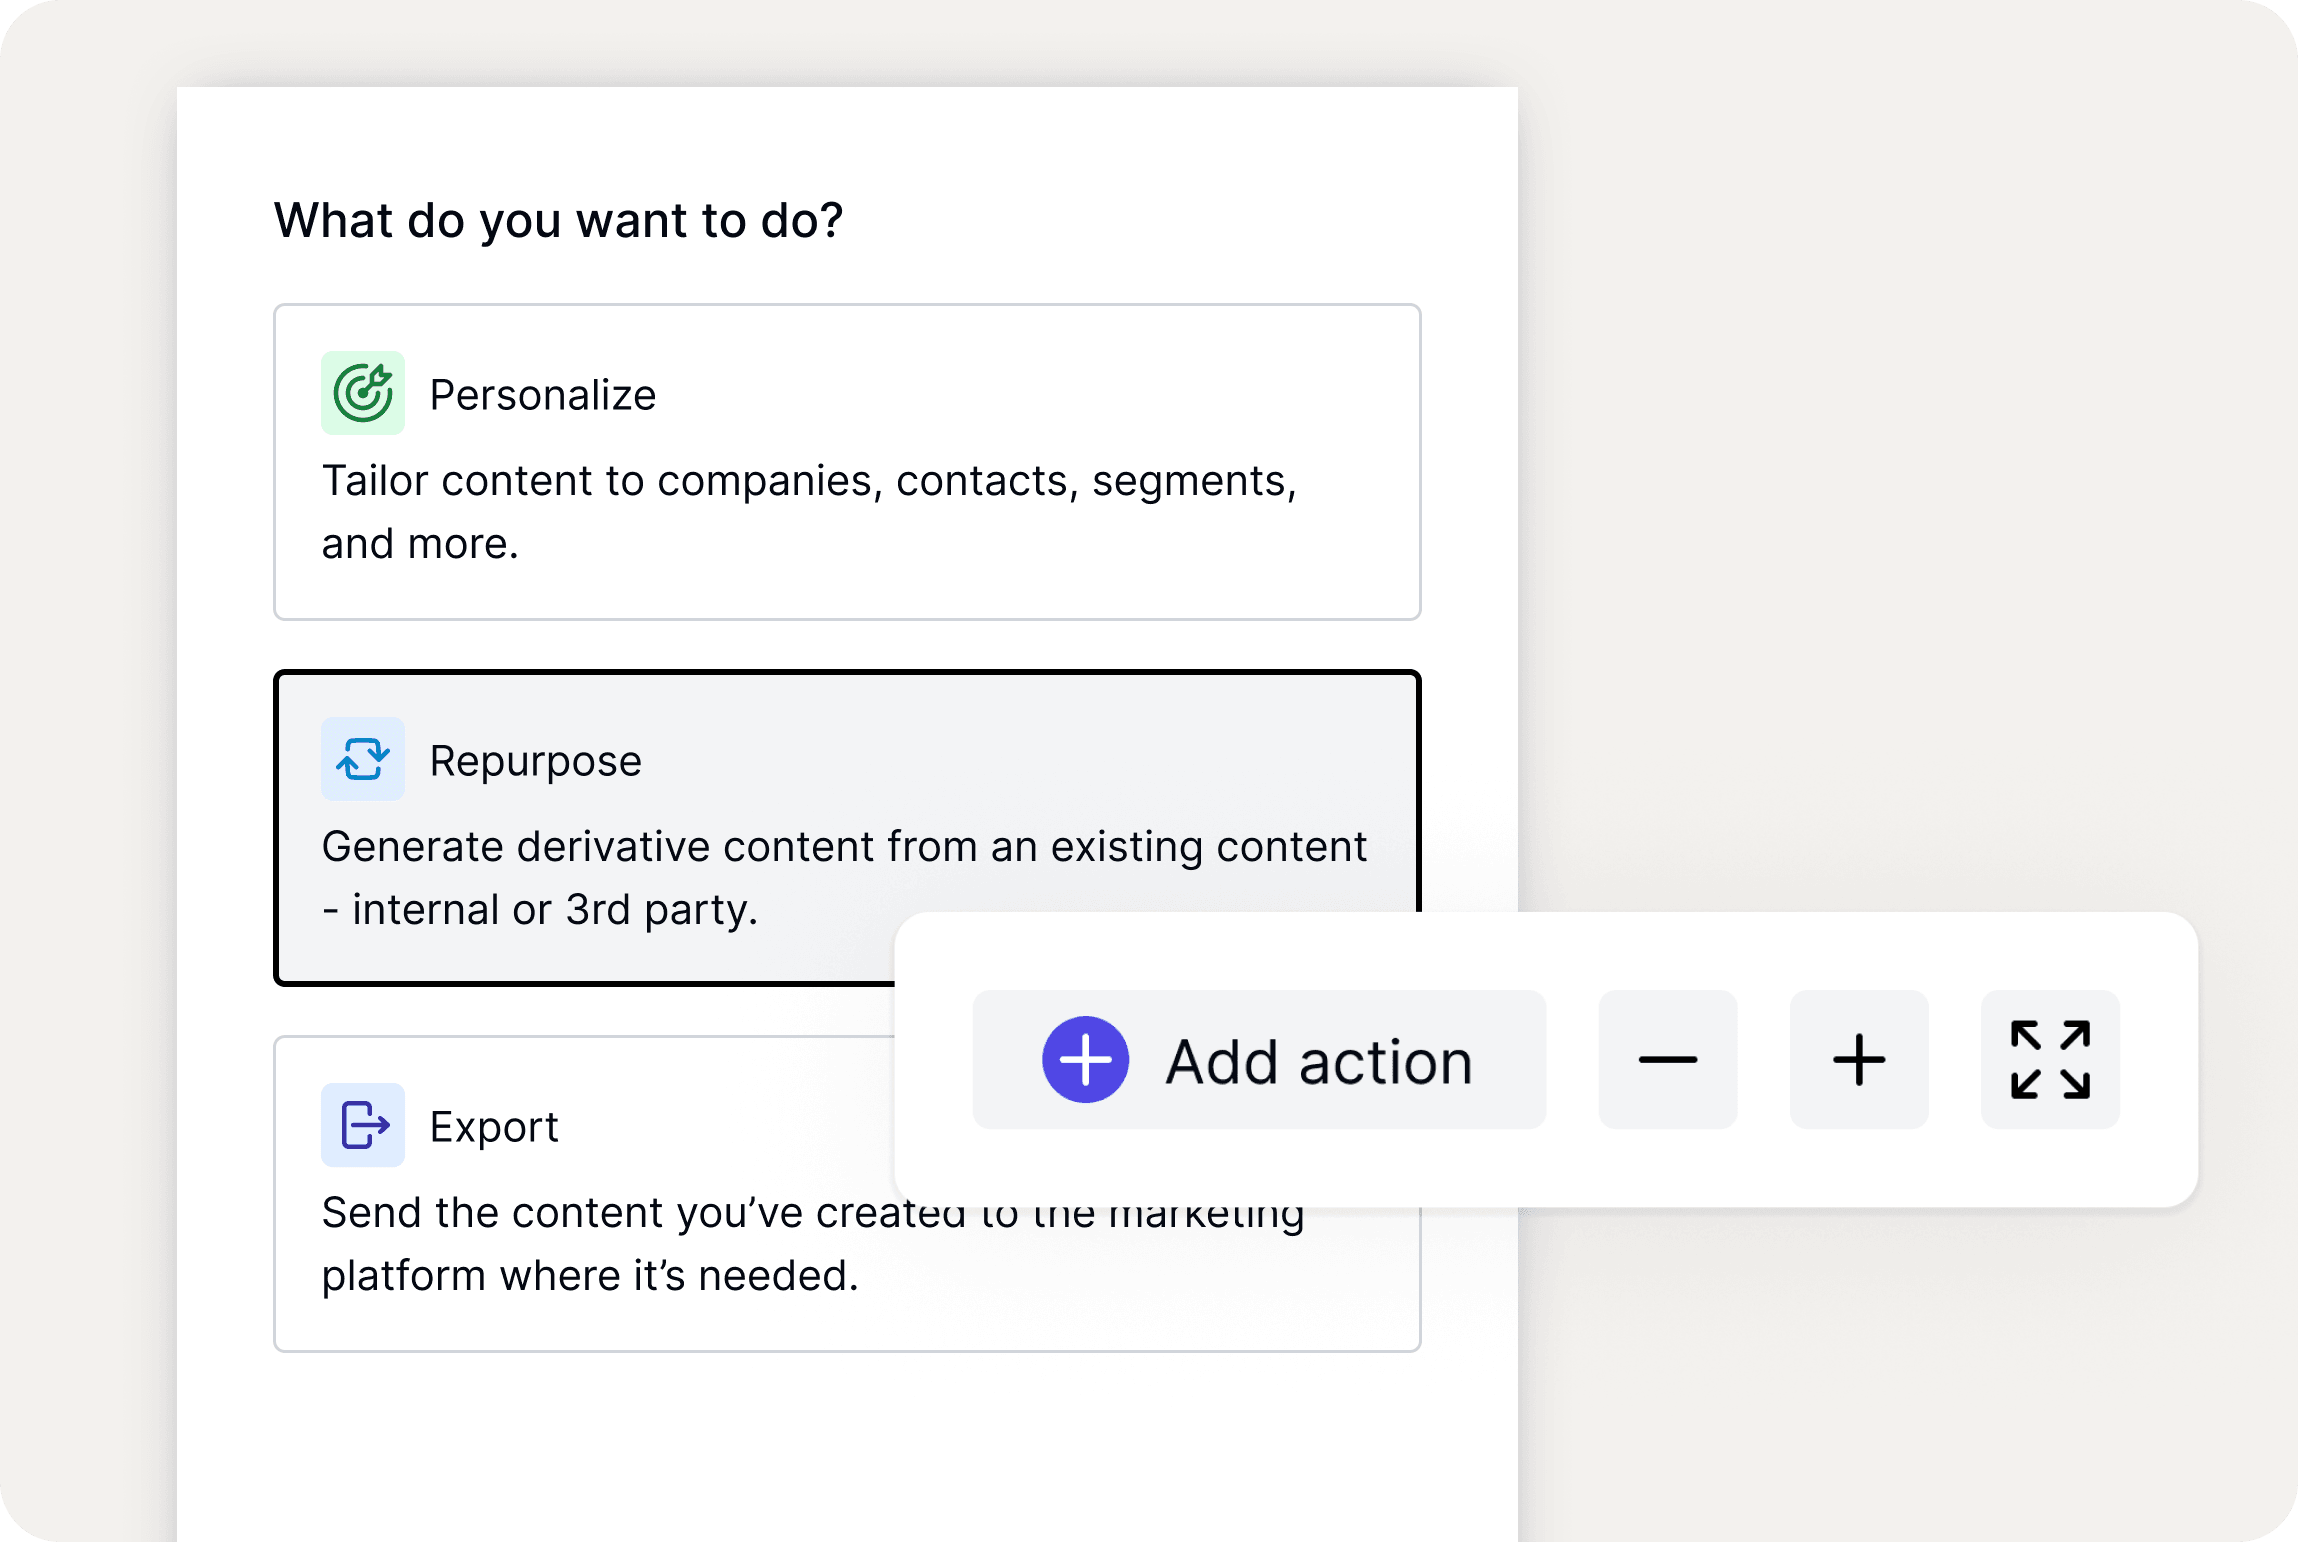The image size is (2298, 1542).
Task: Select the Export option title
Action: [494, 1127]
